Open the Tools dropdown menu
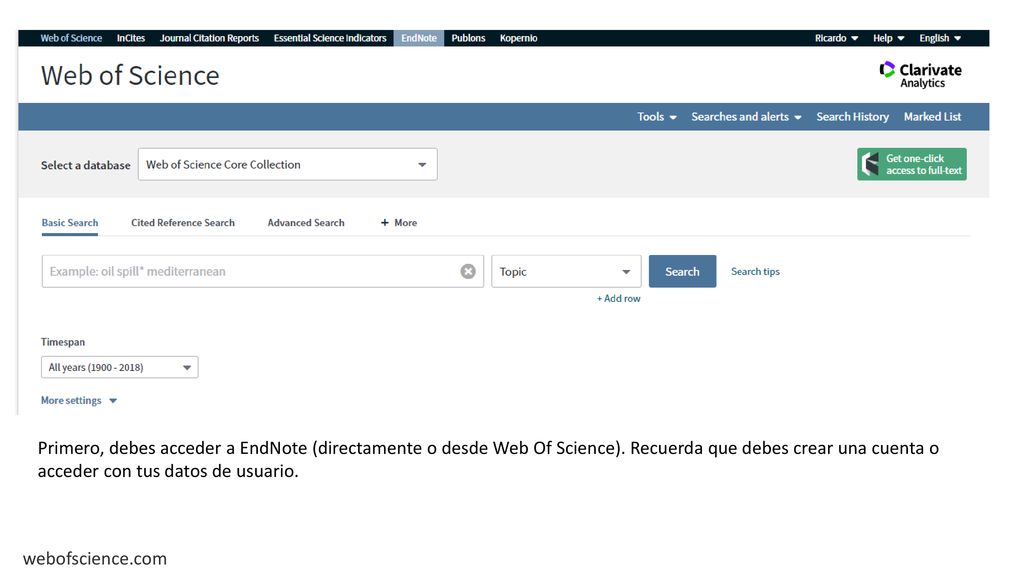The width and height of the screenshot is (1024, 576). pos(656,117)
